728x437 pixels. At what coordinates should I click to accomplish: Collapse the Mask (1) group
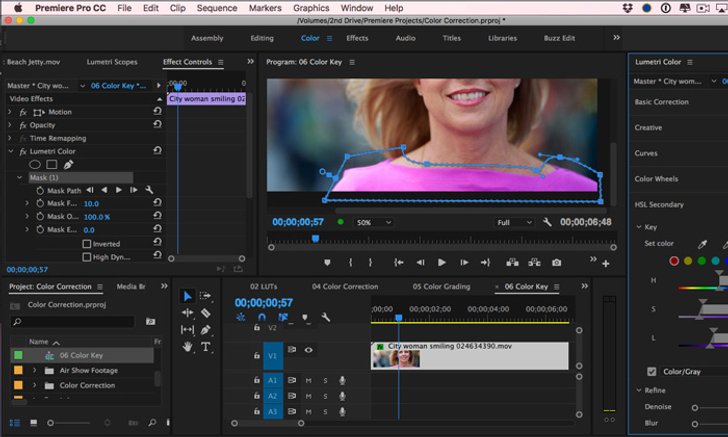pos(20,177)
